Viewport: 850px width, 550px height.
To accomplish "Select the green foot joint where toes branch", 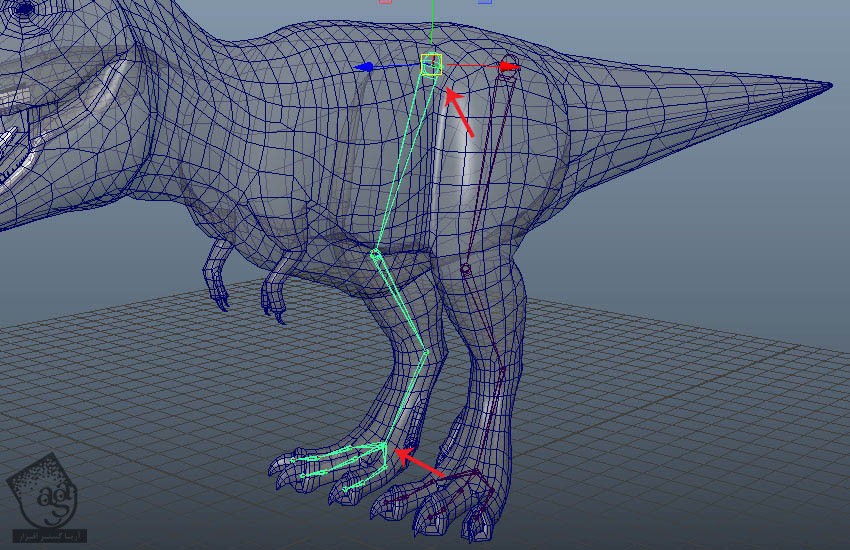I will [385, 445].
